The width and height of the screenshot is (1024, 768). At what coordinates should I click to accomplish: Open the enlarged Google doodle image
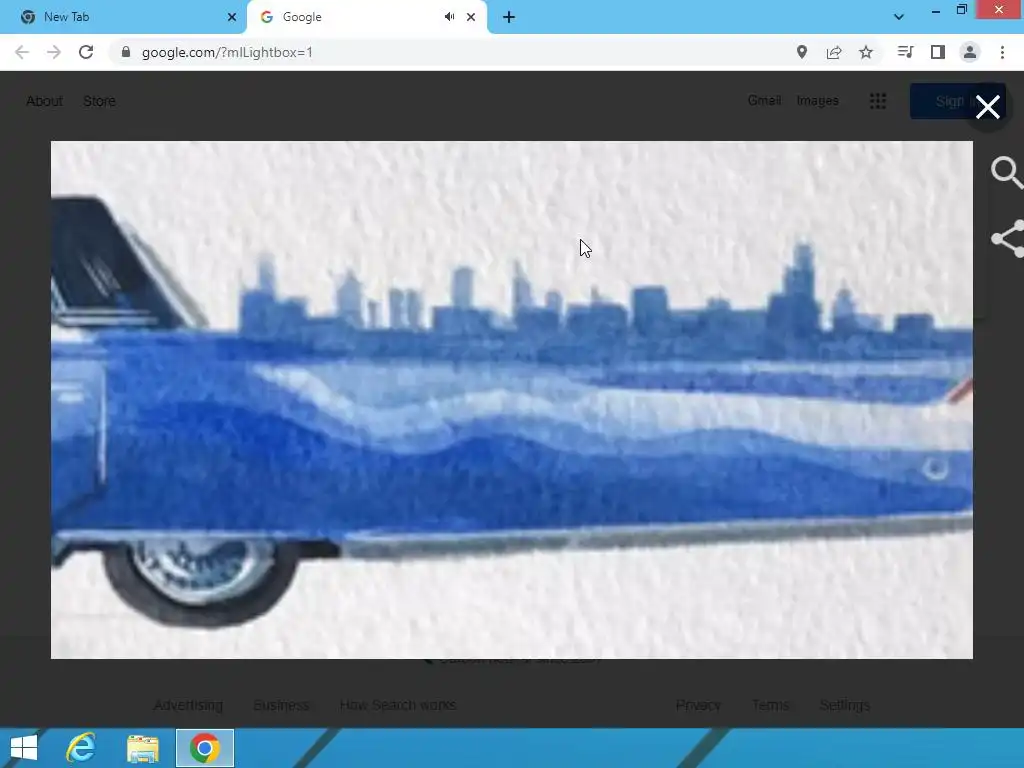click(511, 400)
